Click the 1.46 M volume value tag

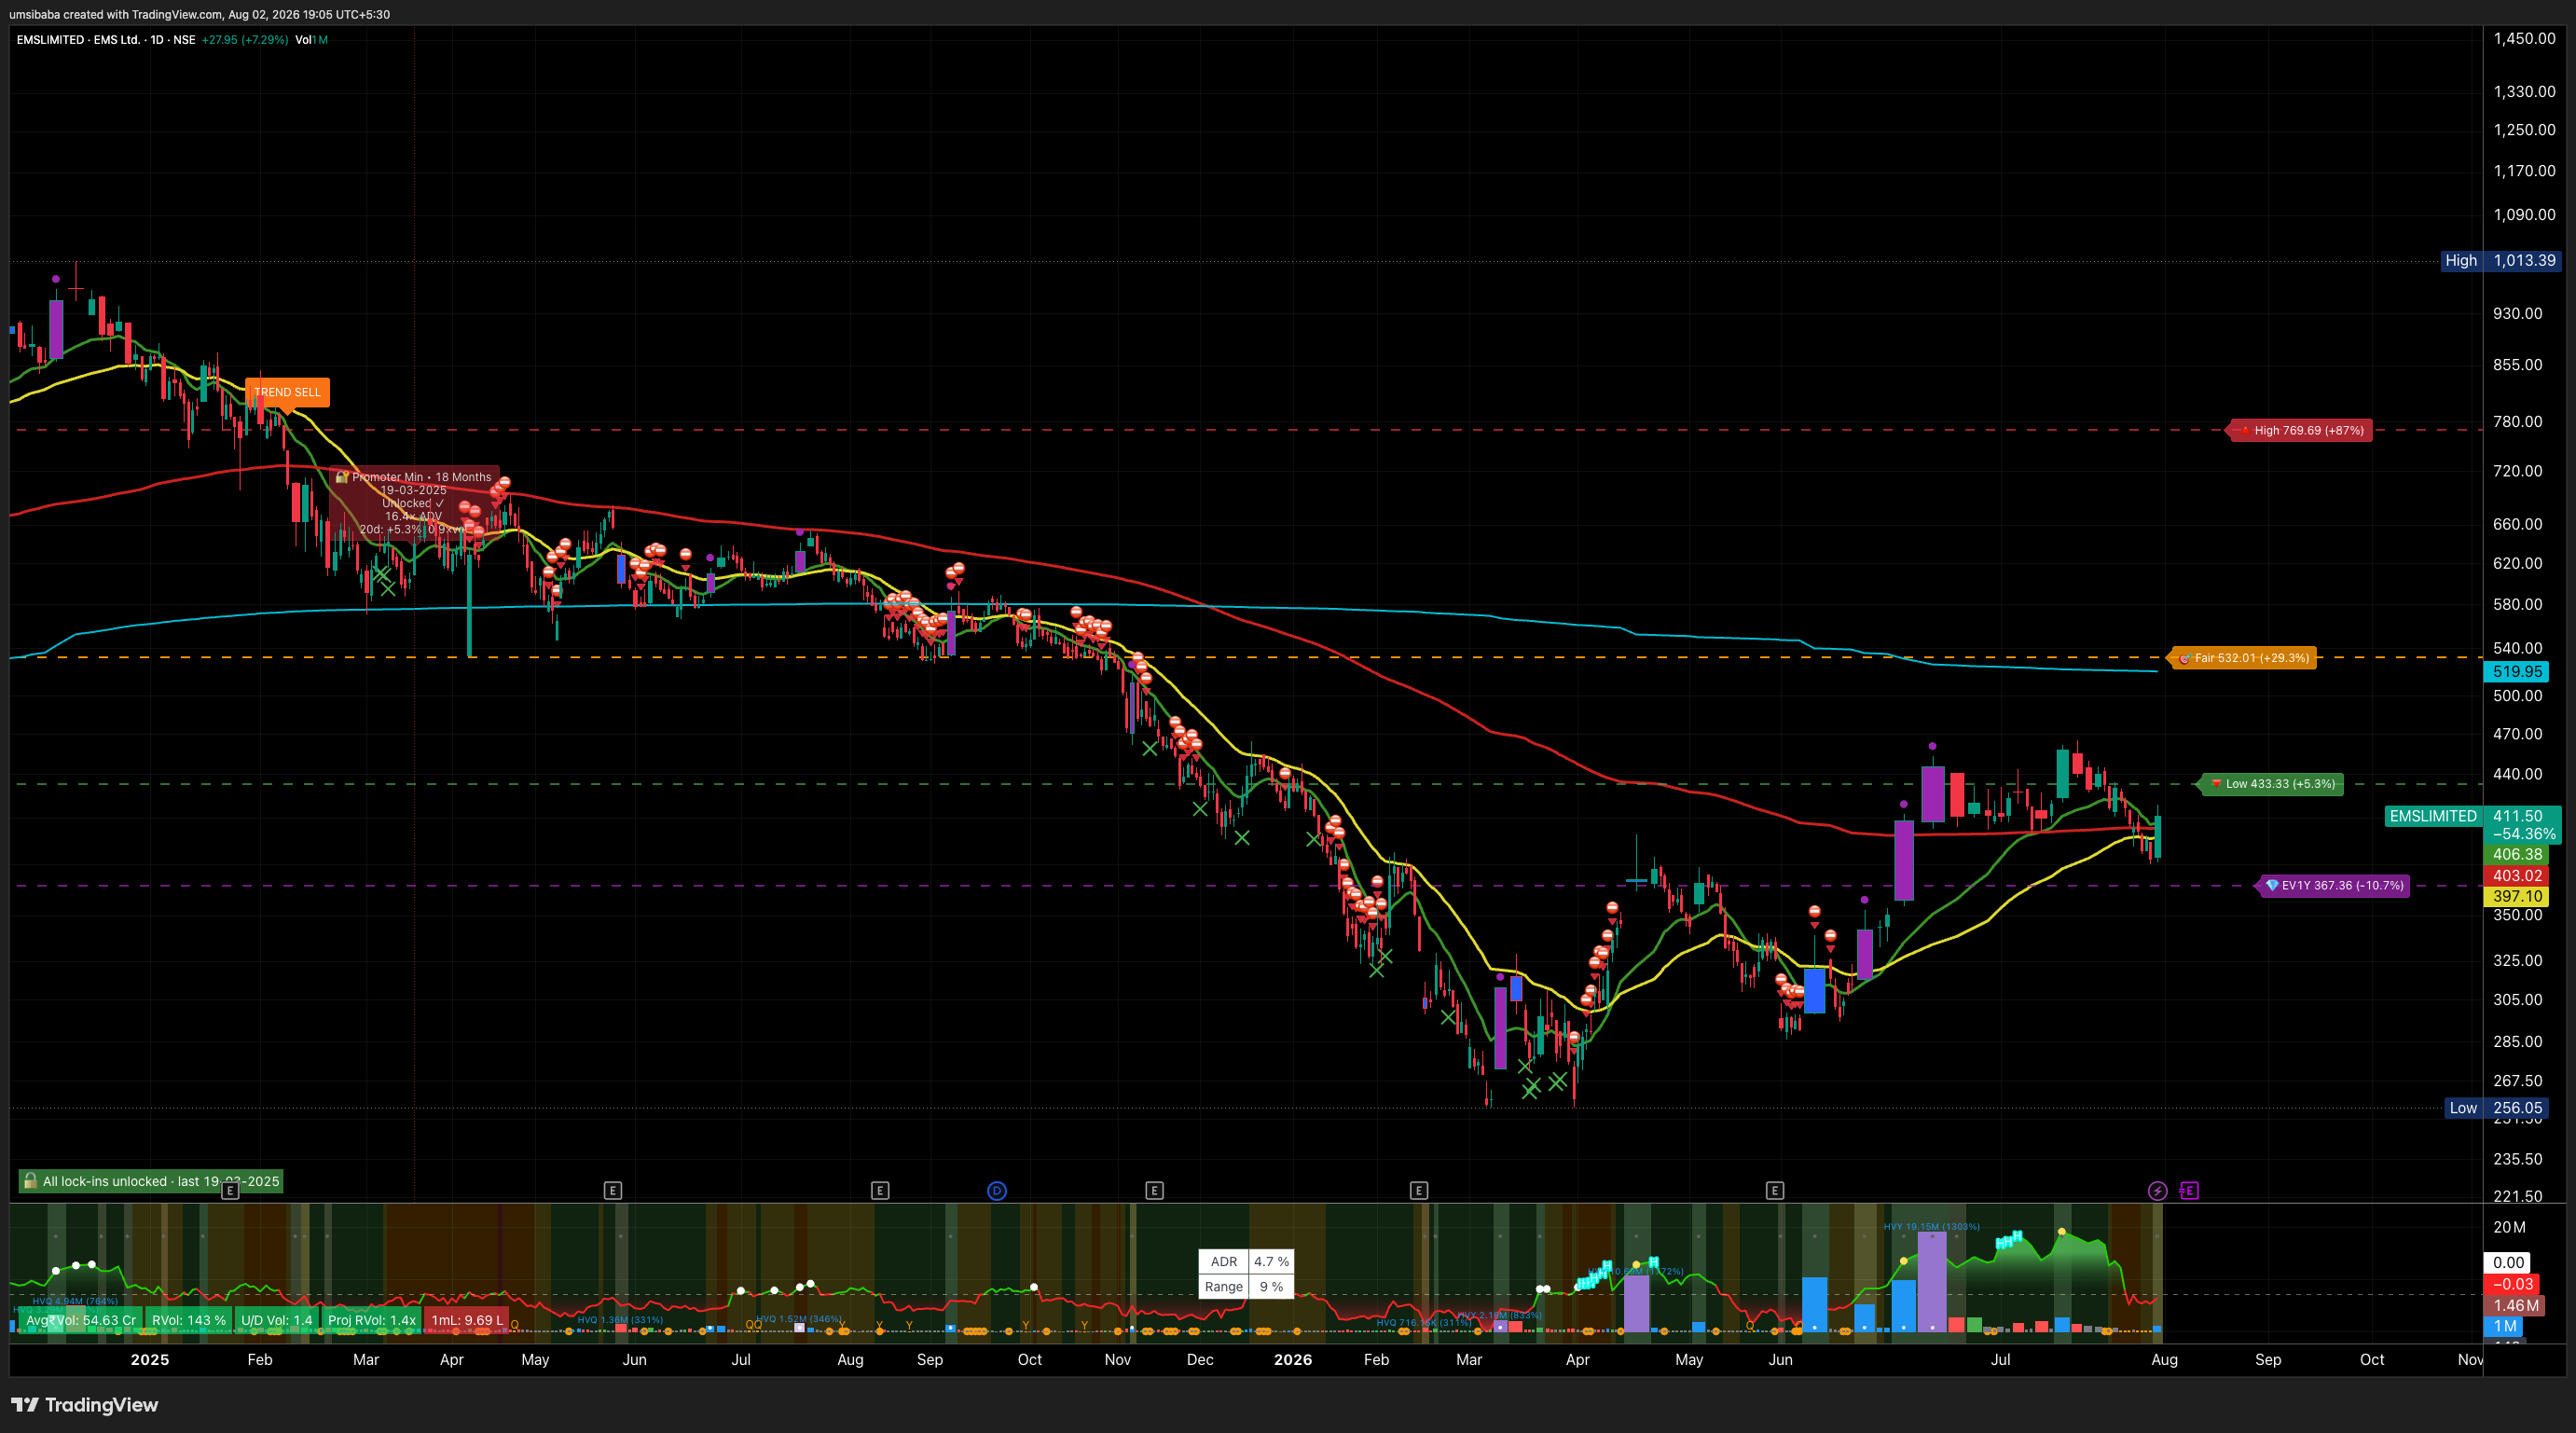tap(2514, 1305)
